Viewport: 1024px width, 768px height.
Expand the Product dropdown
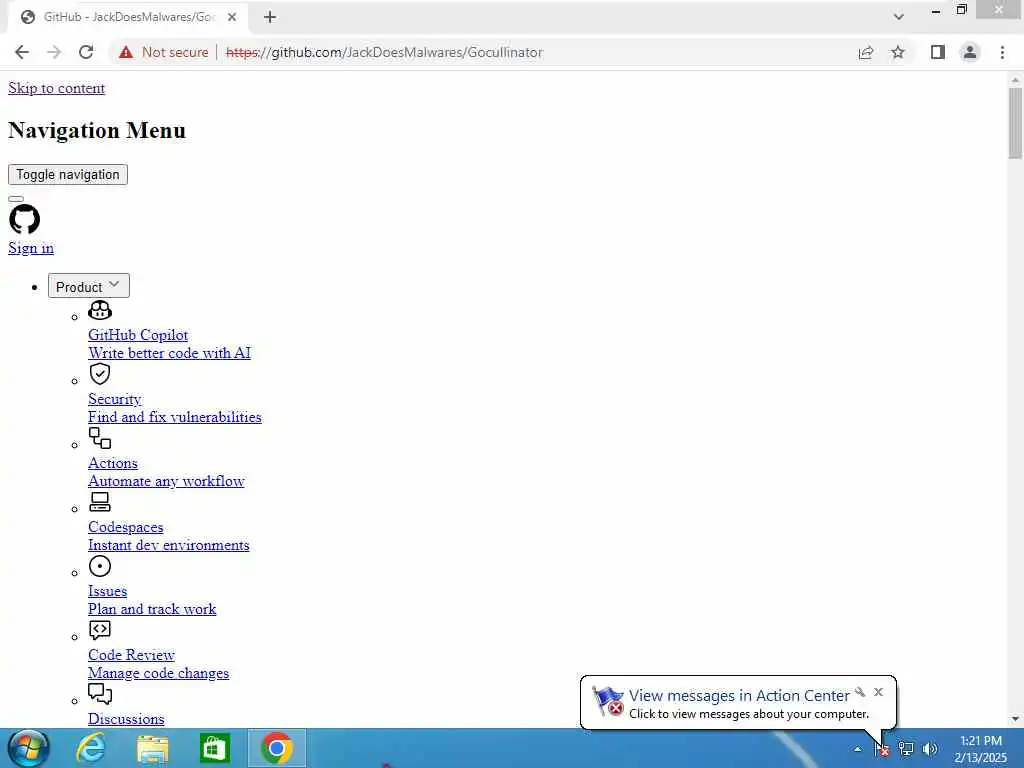89,286
